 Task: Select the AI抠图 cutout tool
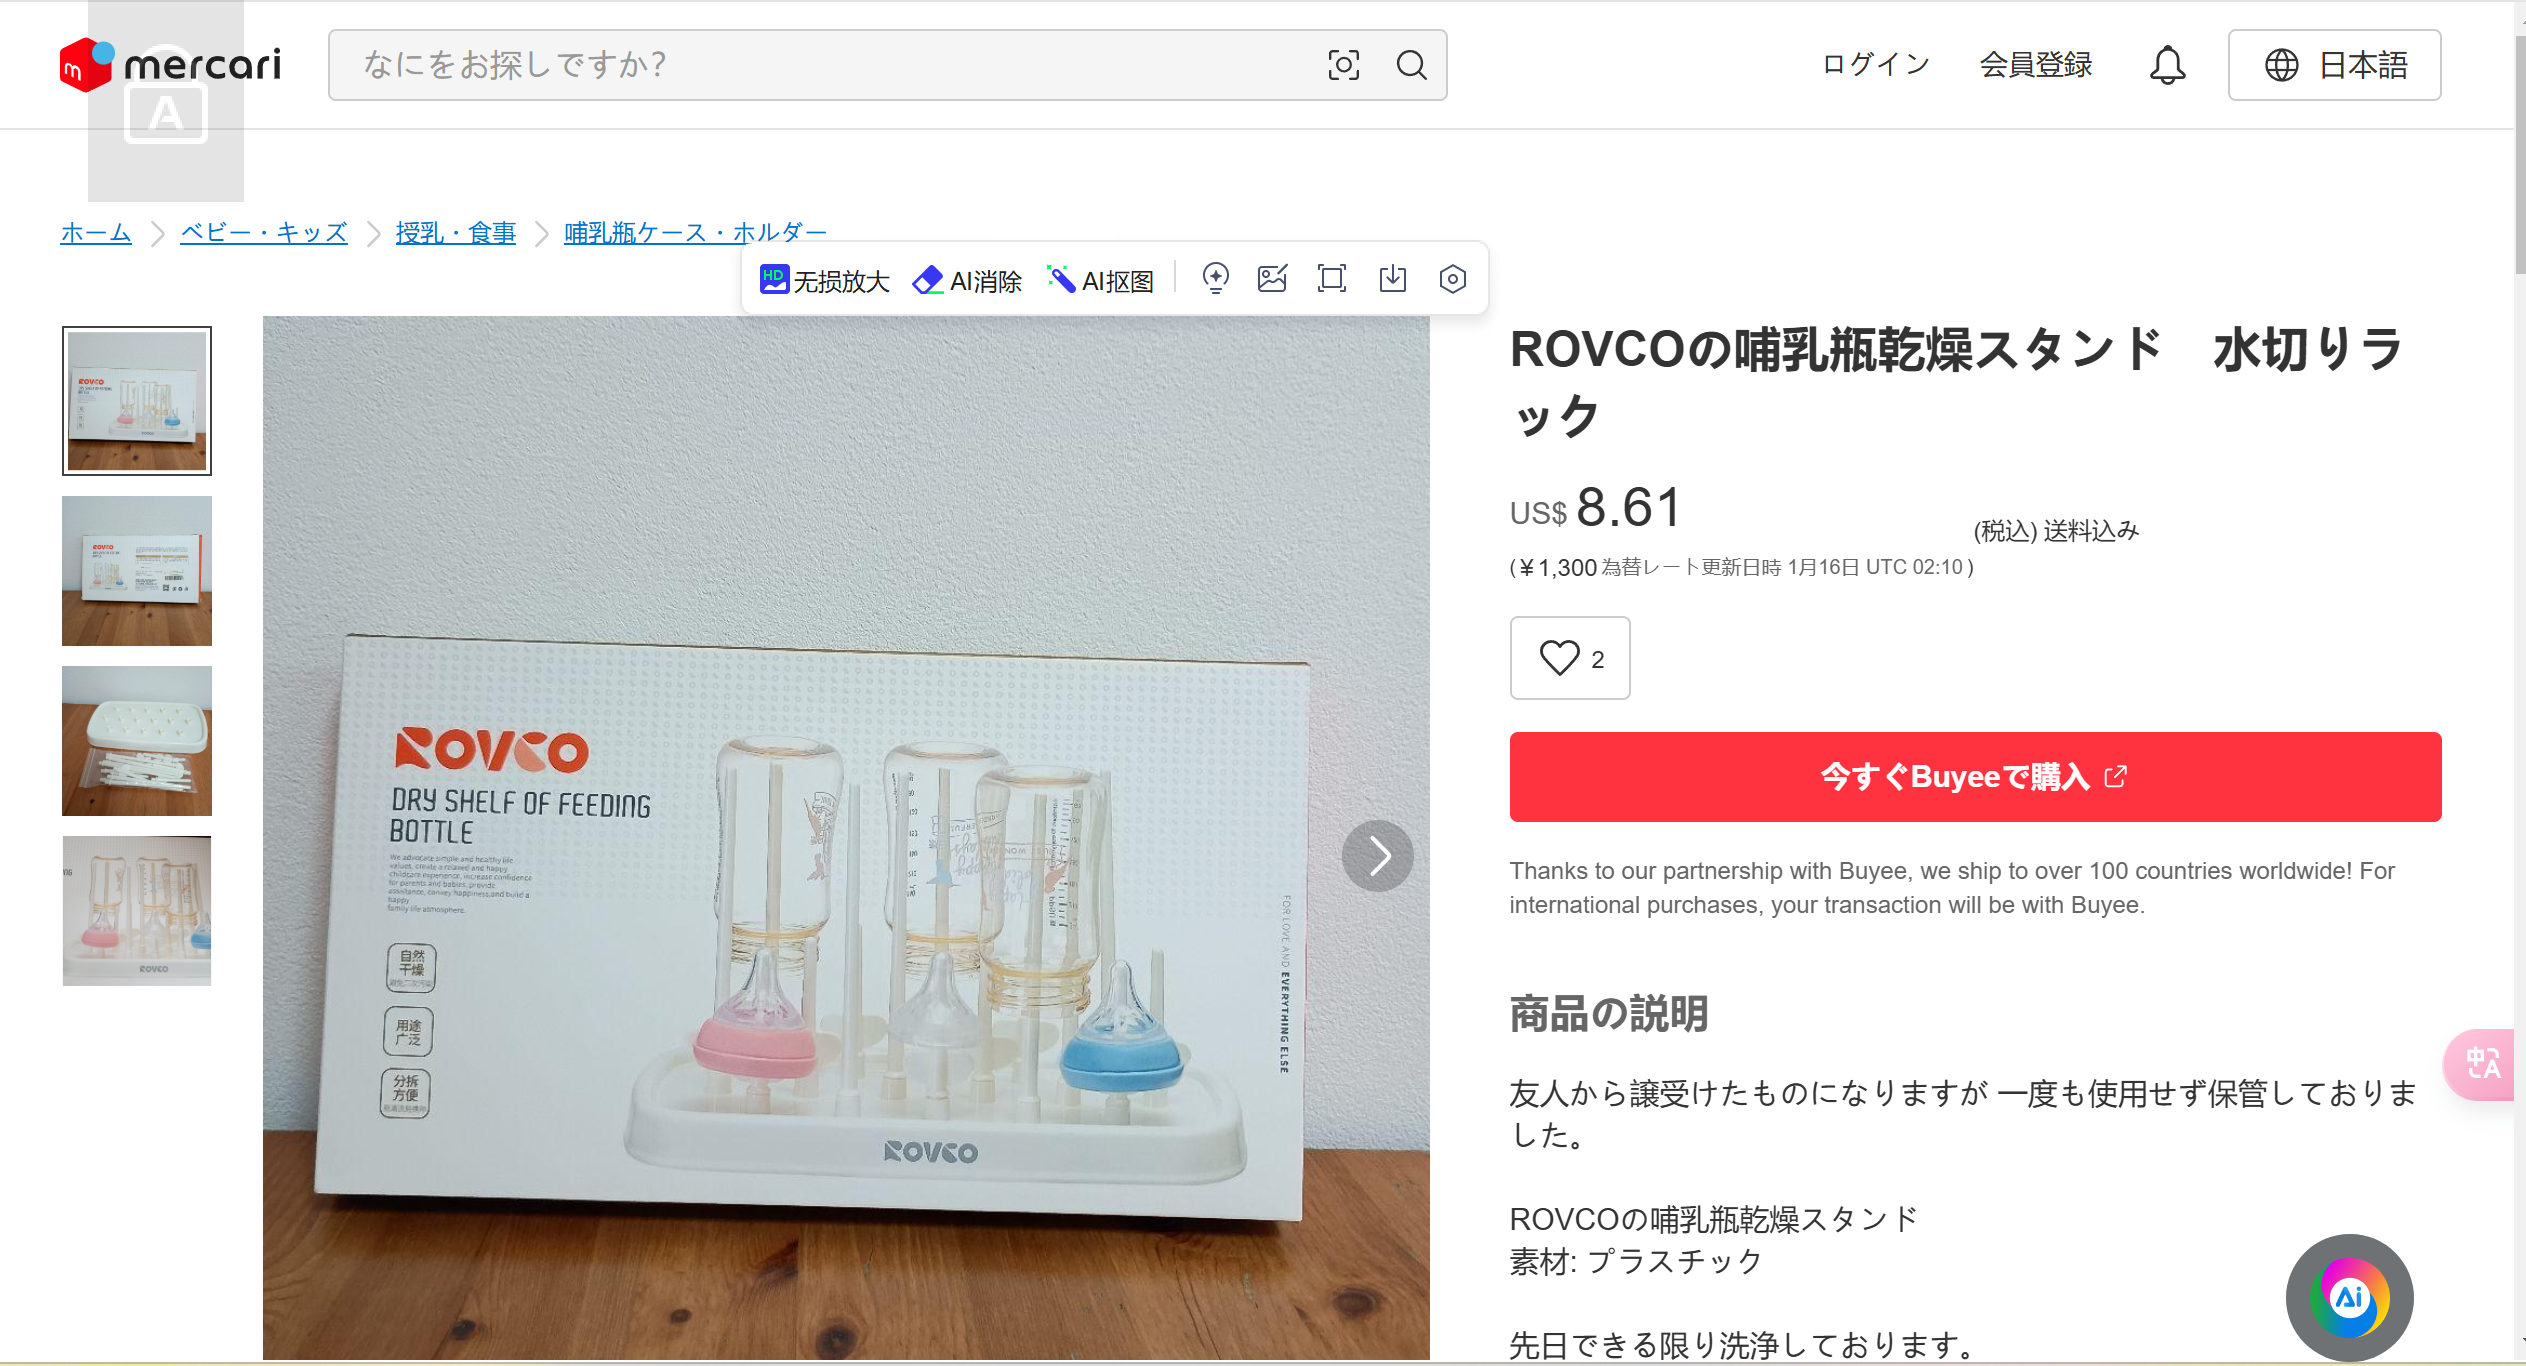pyautogui.click(x=1100, y=280)
